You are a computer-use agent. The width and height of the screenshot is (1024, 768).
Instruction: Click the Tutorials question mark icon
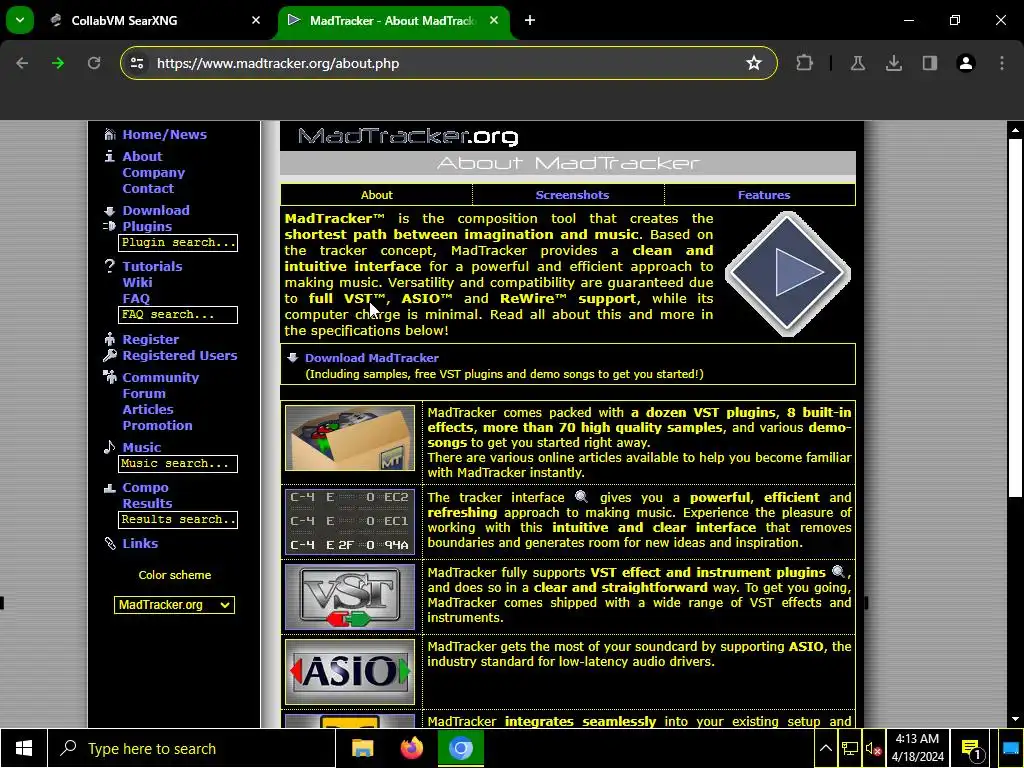[109, 266]
